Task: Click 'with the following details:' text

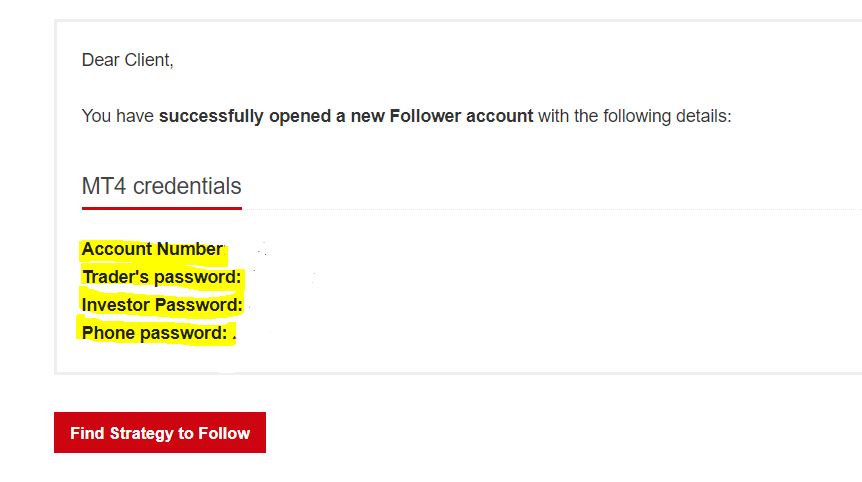Action: point(635,116)
